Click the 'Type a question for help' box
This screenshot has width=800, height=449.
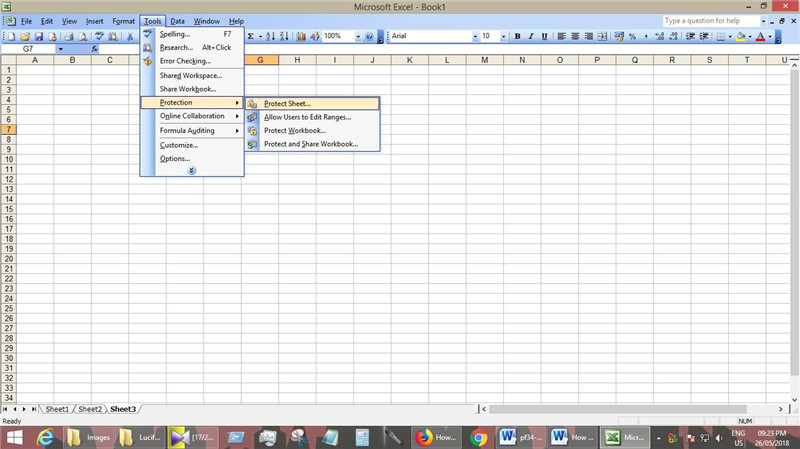[711, 21]
